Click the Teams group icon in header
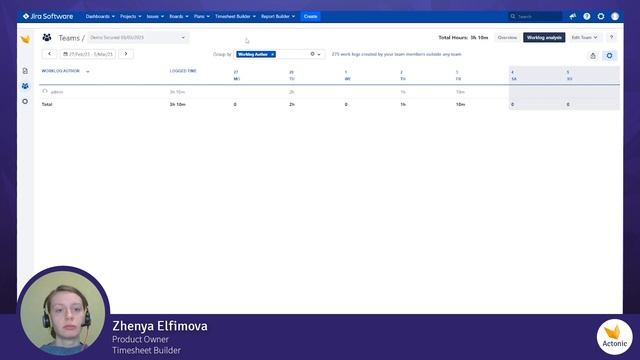This screenshot has width=640, height=360. click(x=47, y=38)
